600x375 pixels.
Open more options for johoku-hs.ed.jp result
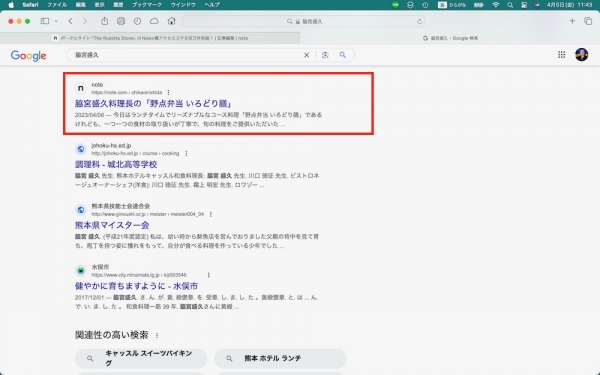point(186,153)
